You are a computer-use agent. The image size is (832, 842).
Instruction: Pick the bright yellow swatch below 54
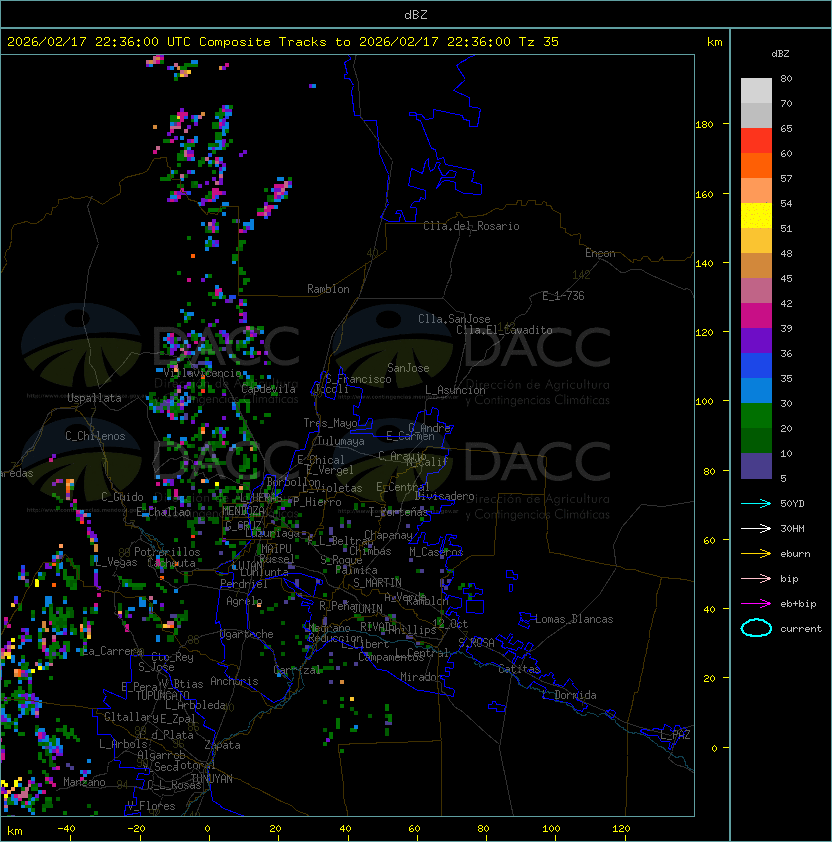(756, 216)
